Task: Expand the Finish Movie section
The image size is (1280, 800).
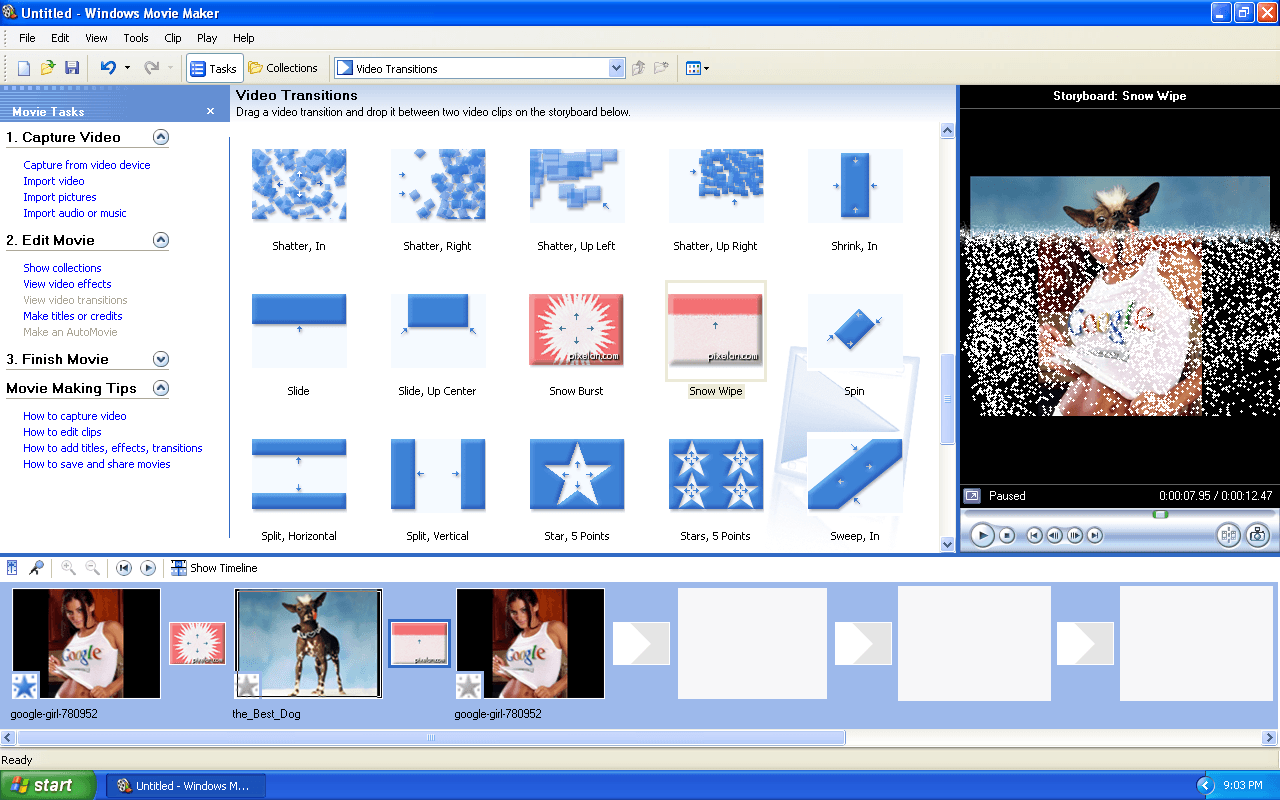Action: pos(160,359)
